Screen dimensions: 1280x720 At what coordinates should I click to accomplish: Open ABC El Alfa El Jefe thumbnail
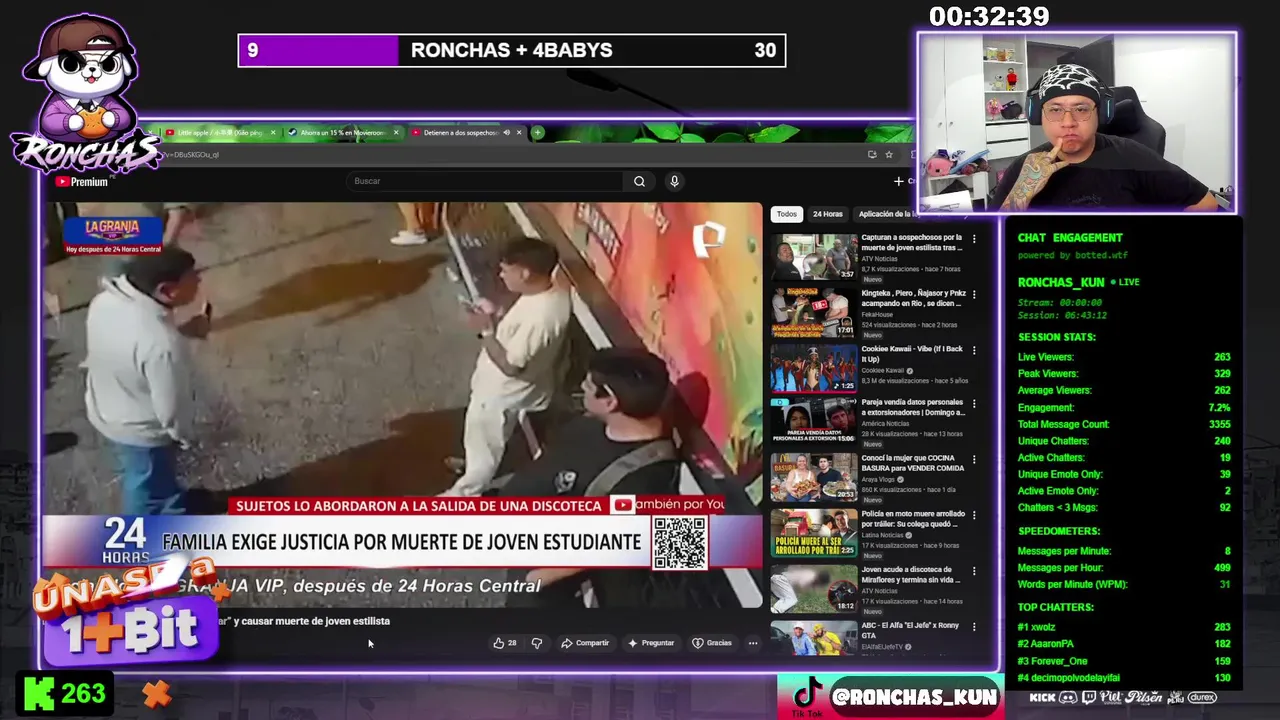(x=814, y=637)
